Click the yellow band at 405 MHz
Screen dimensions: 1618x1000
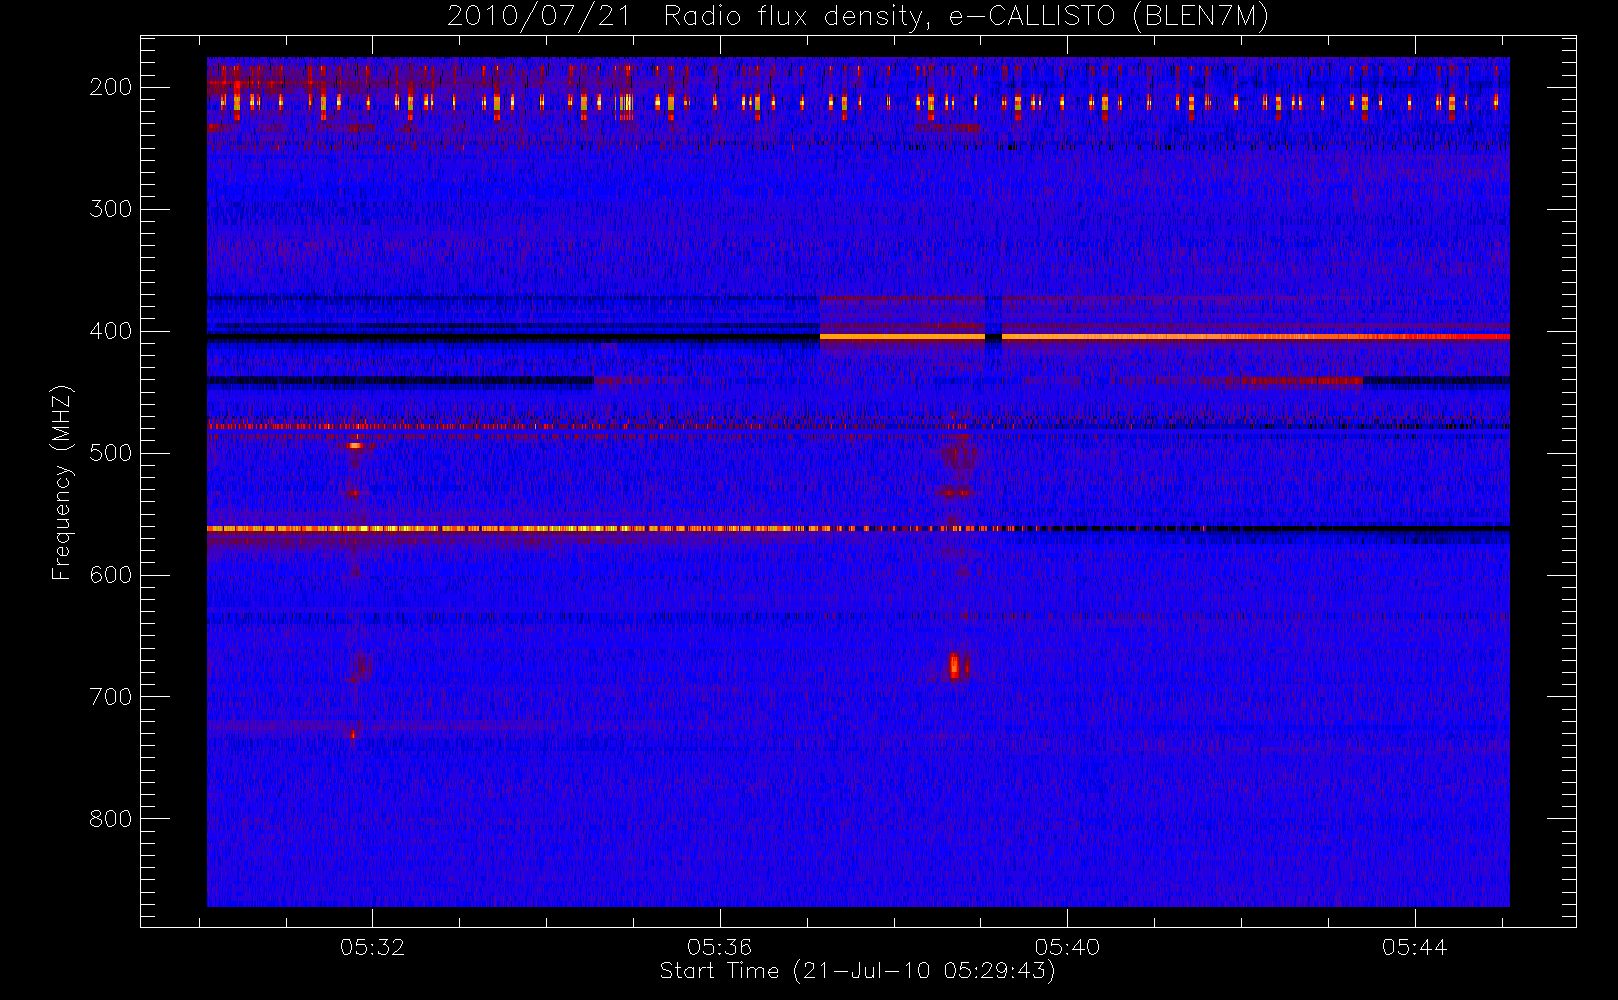[1164, 337]
